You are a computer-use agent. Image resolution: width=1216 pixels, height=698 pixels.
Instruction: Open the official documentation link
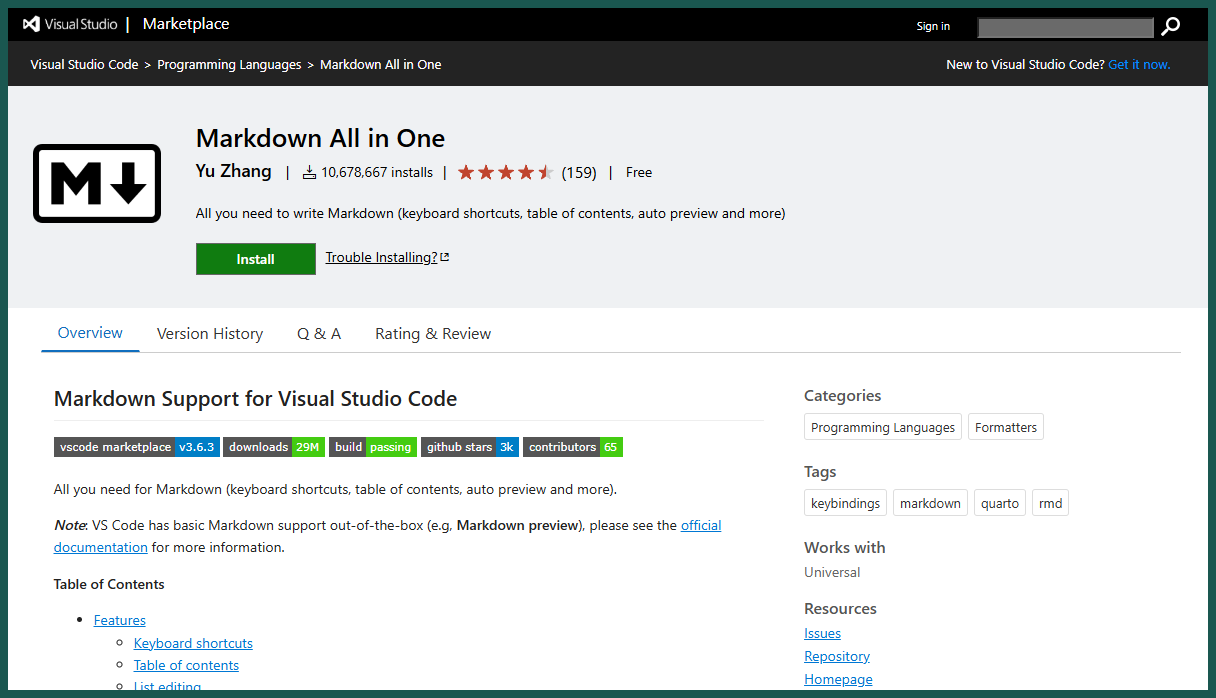click(701, 525)
